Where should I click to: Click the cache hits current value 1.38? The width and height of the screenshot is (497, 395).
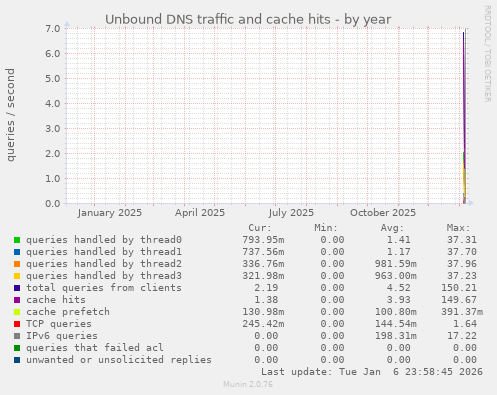tap(266, 300)
